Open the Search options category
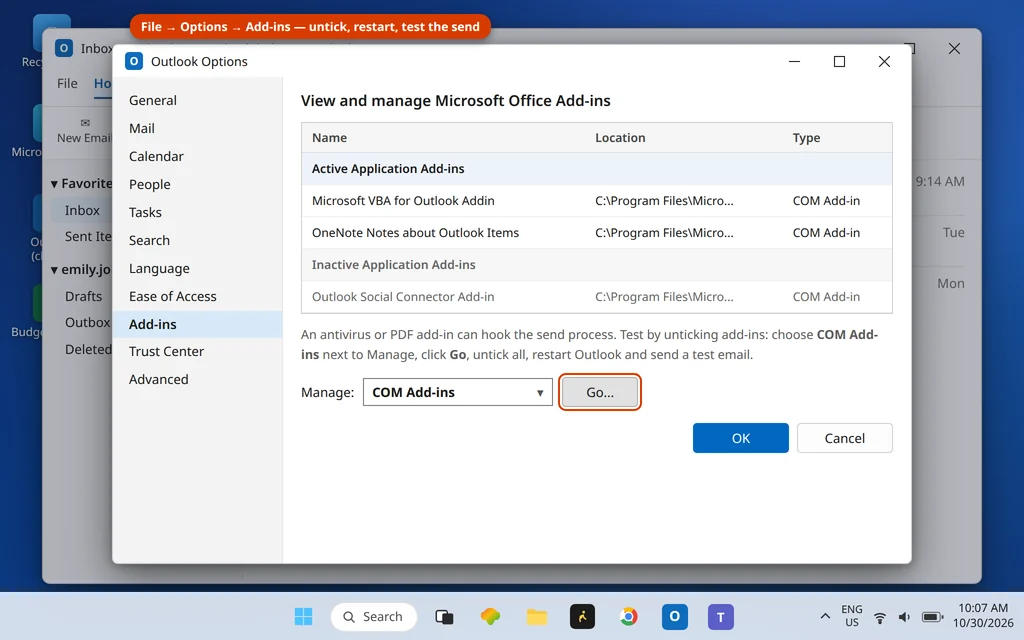The height and width of the screenshot is (640, 1024). pos(197,240)
